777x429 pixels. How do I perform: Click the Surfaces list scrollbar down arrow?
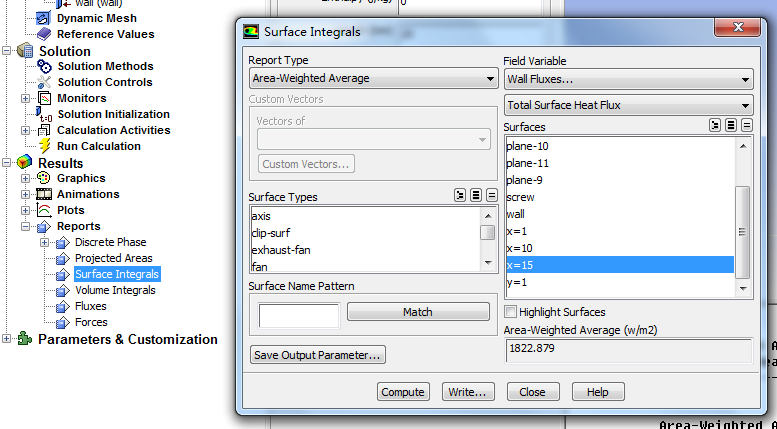tap(743, 289)
